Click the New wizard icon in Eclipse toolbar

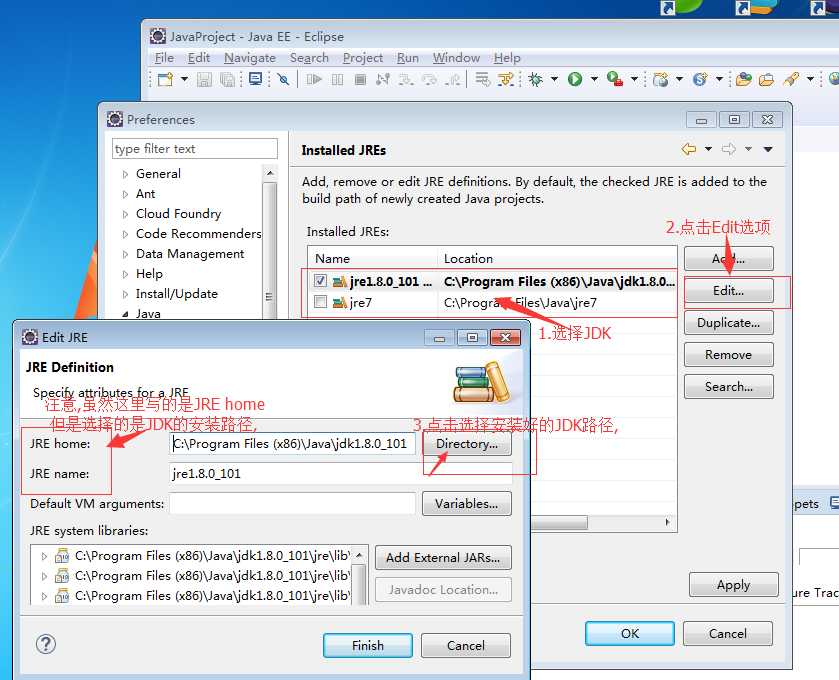[165, 80]
